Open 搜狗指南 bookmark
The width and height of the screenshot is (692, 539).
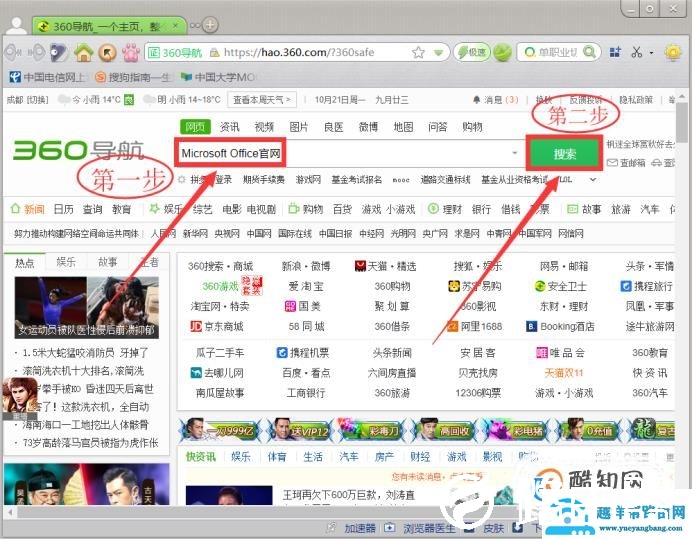coord(133,77)
